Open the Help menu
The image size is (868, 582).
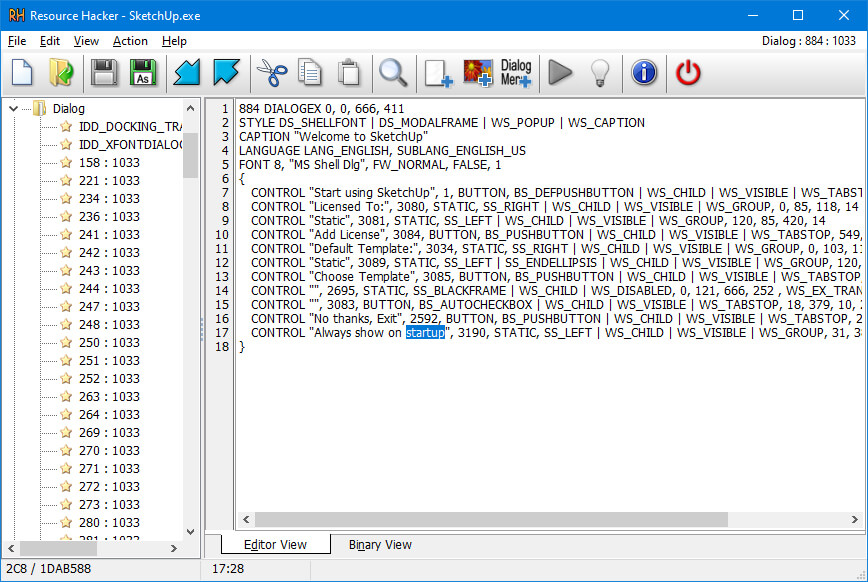point(174,41)
